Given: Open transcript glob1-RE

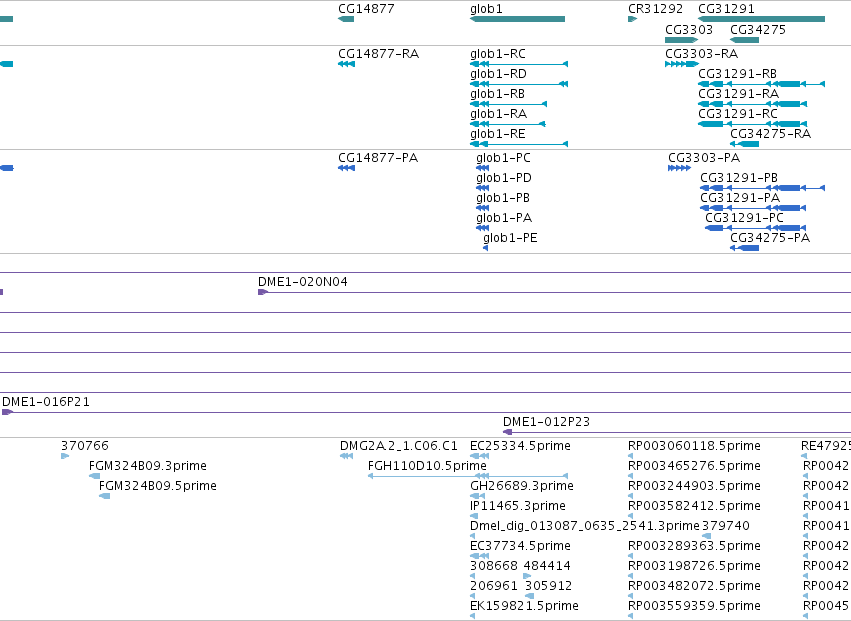Looking at the screenshot, I should [x=498, y=134].
